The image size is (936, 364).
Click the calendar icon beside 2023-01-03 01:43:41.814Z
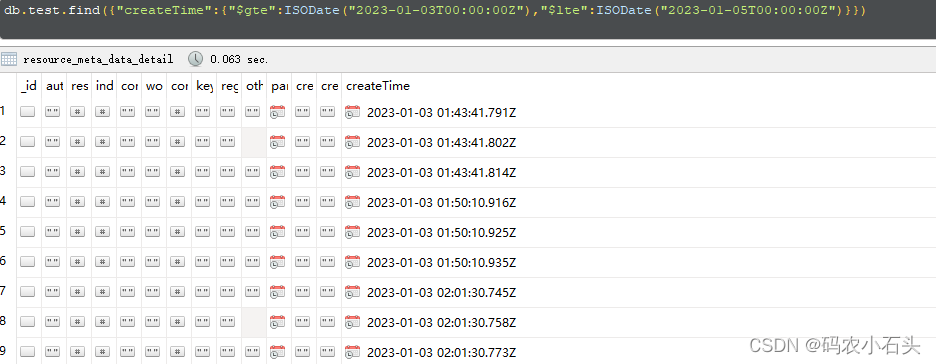coord(353,172)
